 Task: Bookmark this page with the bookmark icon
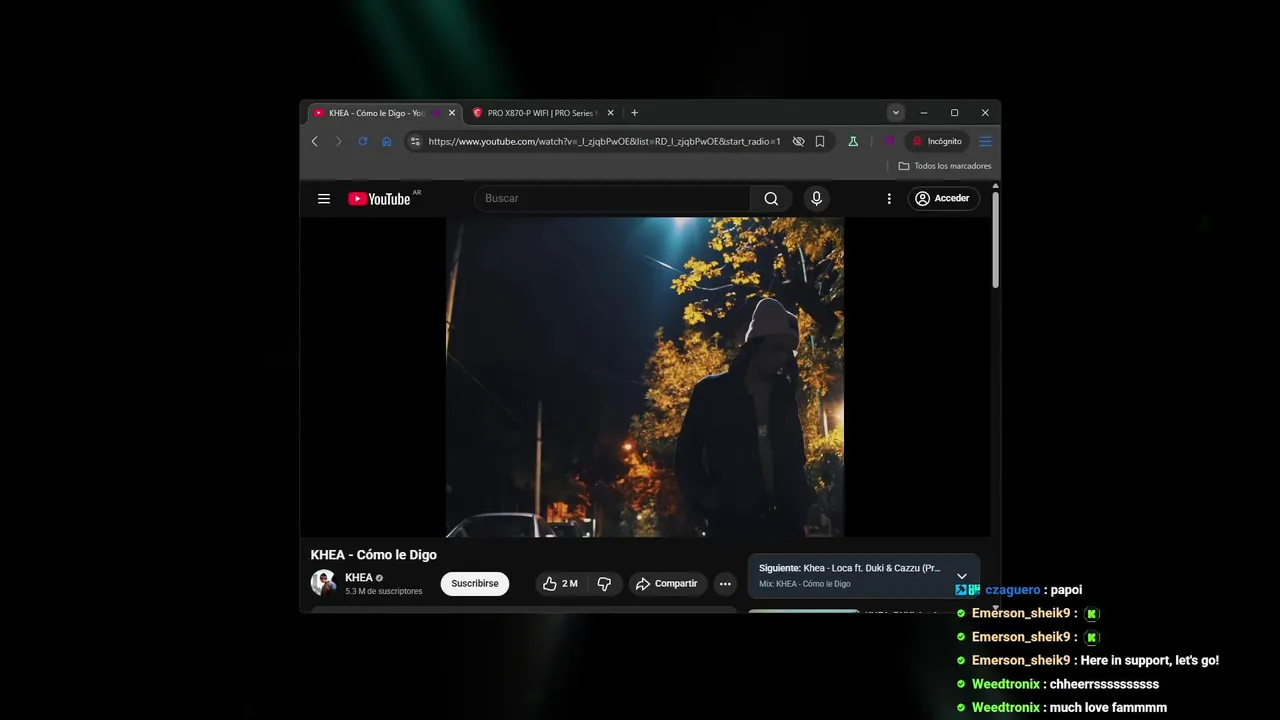pos(820,142)
